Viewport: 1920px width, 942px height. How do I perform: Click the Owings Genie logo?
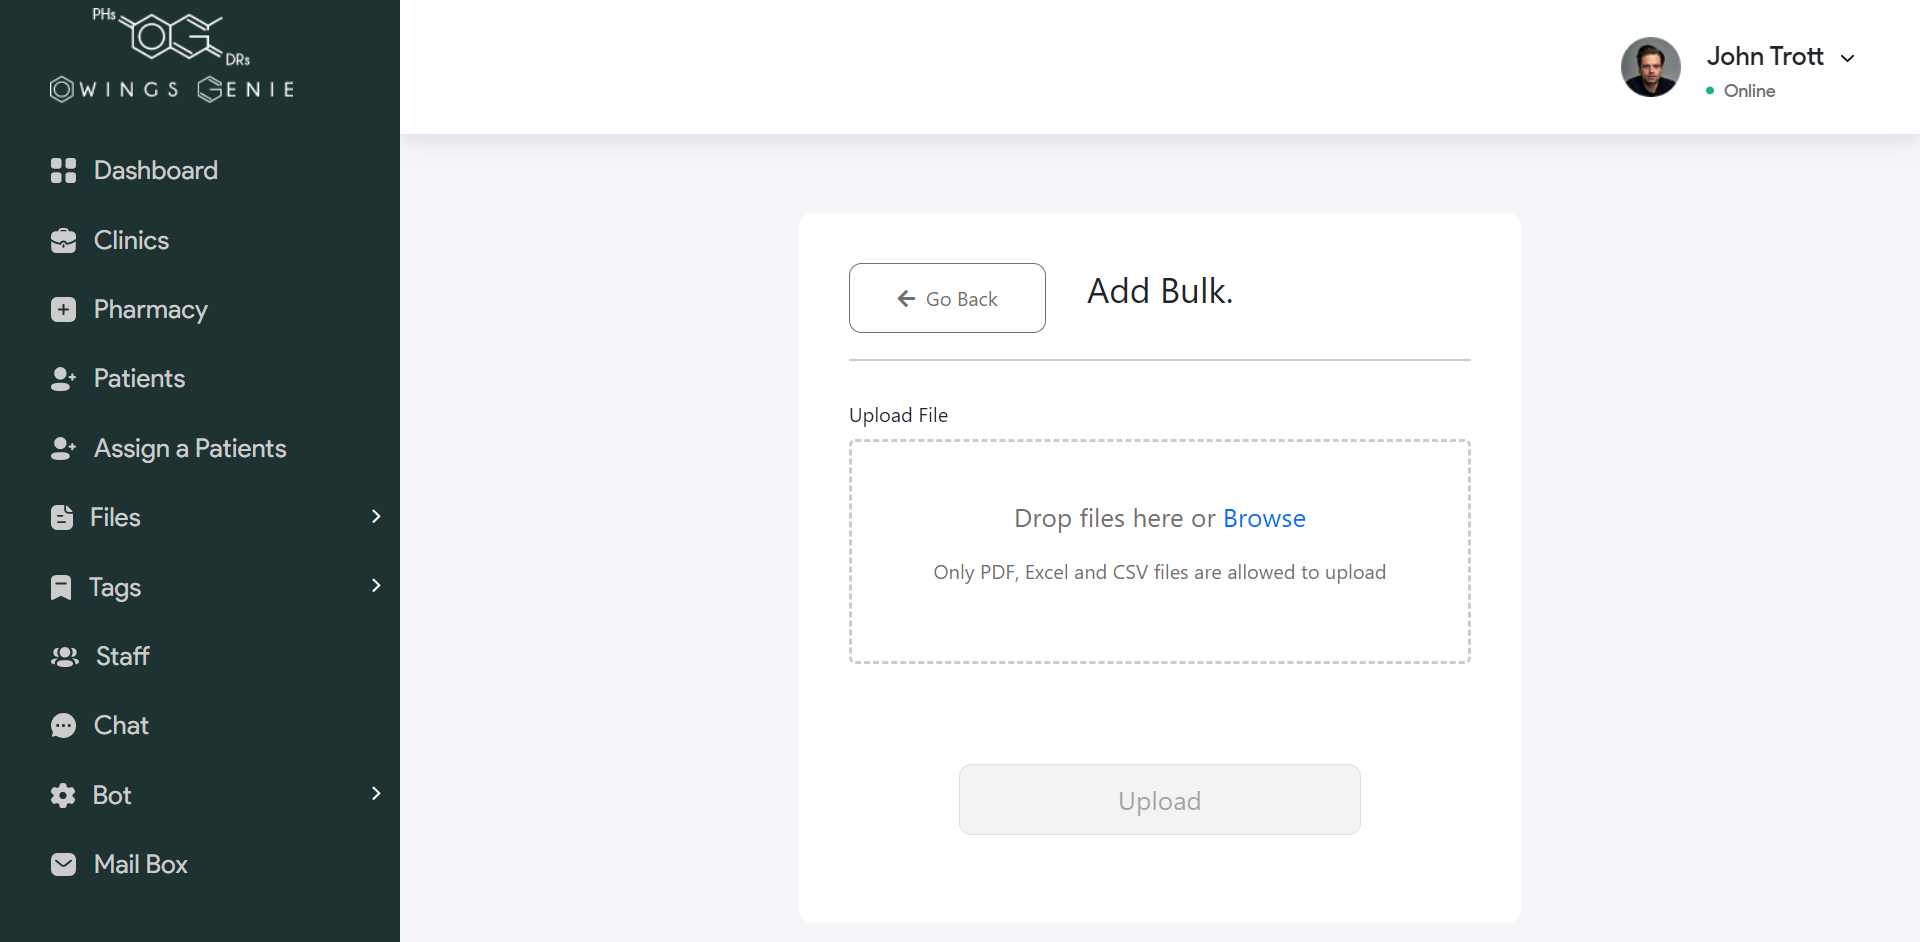click(x=172, y=57)
